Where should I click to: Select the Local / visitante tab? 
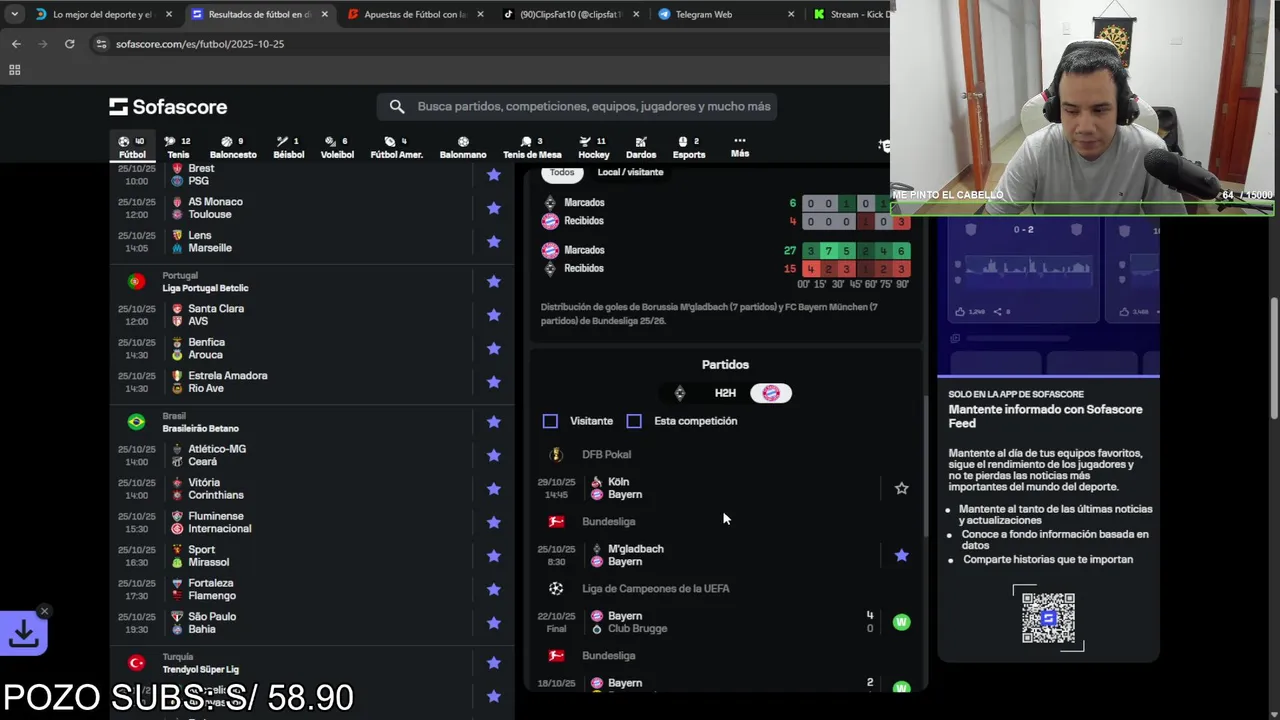coord(630,172)
